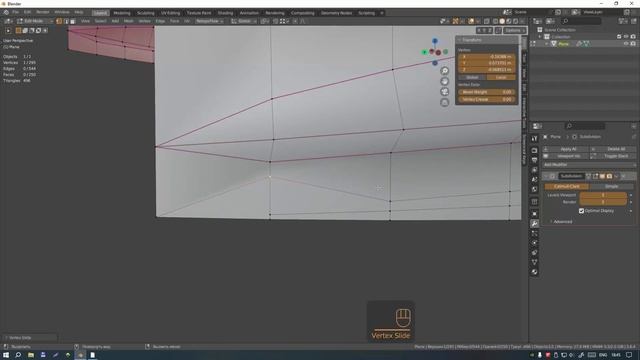Image resolution: width=640 pixels, height=360 pixels.
Task: Toggle overlays display button
Action: [471, 21]
